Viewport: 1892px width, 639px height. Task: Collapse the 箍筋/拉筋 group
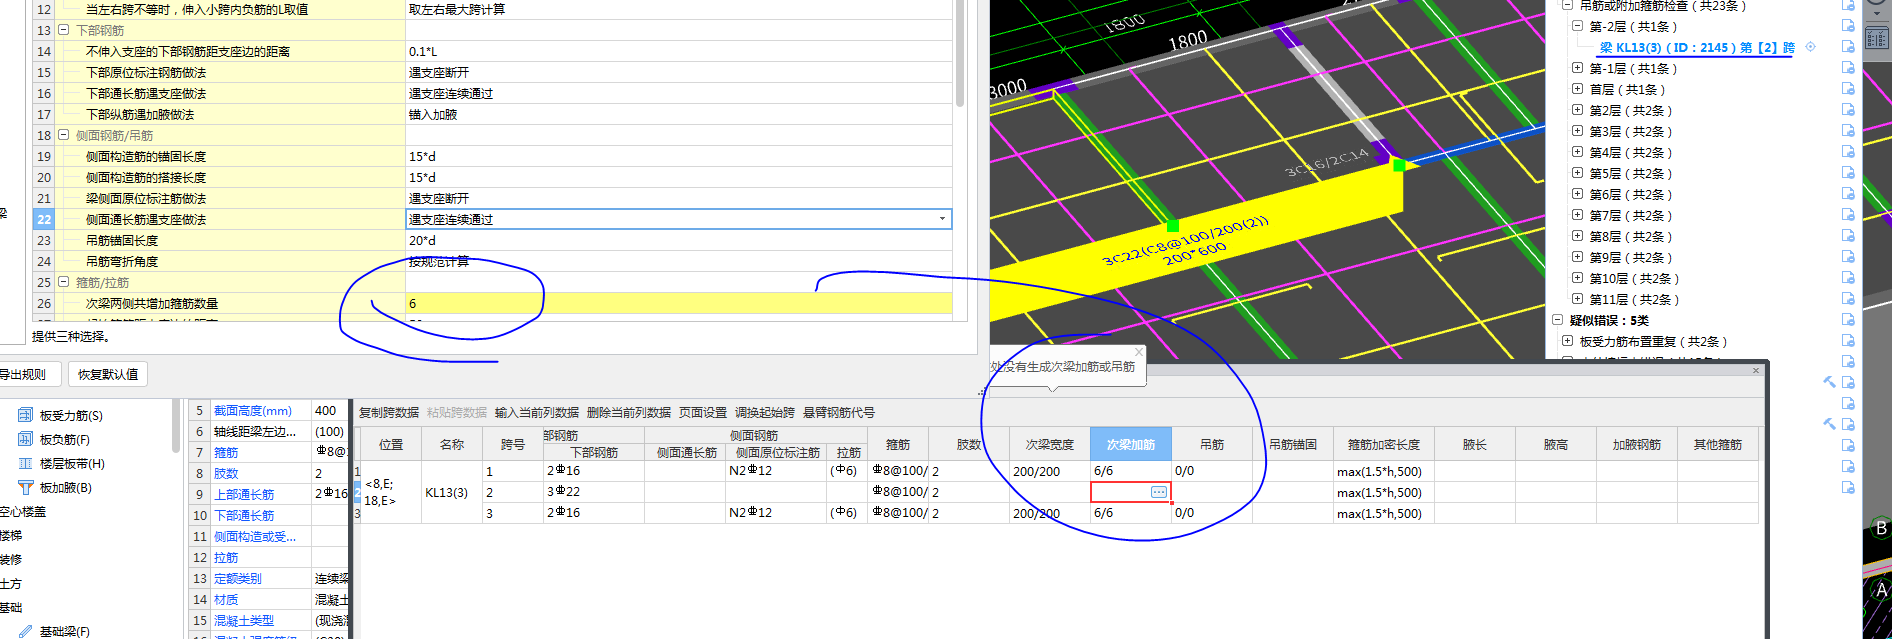tap(64, 282)
